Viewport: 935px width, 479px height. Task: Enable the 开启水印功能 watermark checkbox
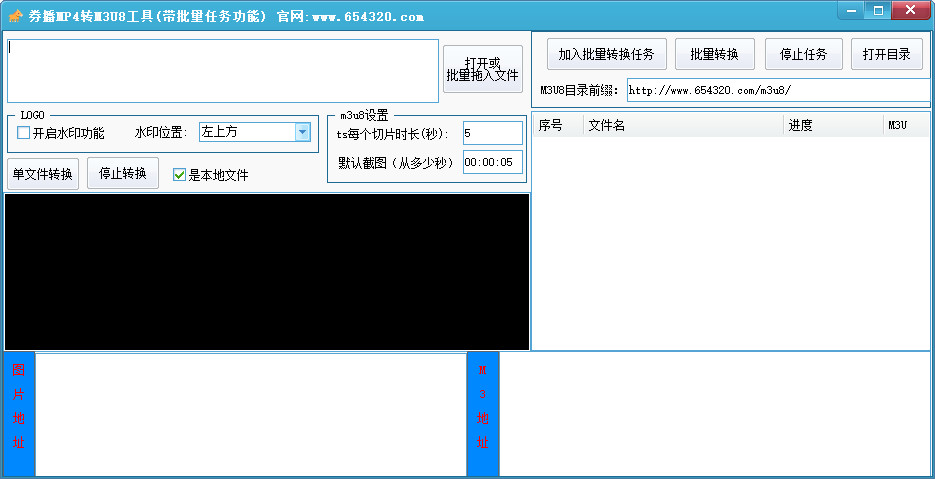coord(23,133)
